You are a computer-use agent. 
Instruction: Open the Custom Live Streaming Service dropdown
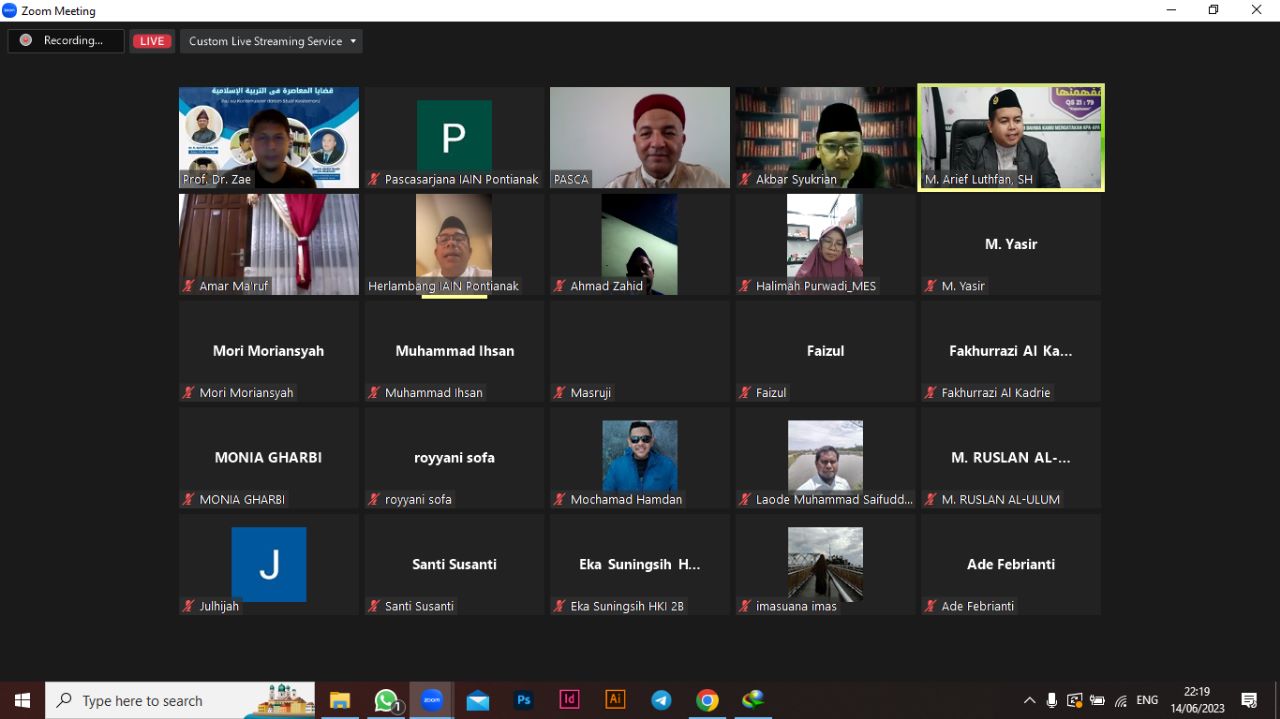pos(272,41)
